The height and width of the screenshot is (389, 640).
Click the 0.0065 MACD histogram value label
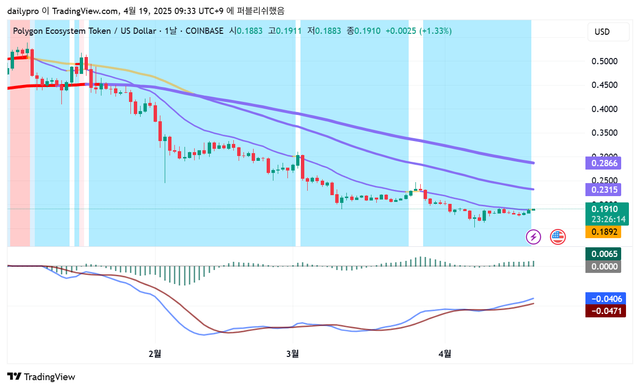click(x=603, y=254)
